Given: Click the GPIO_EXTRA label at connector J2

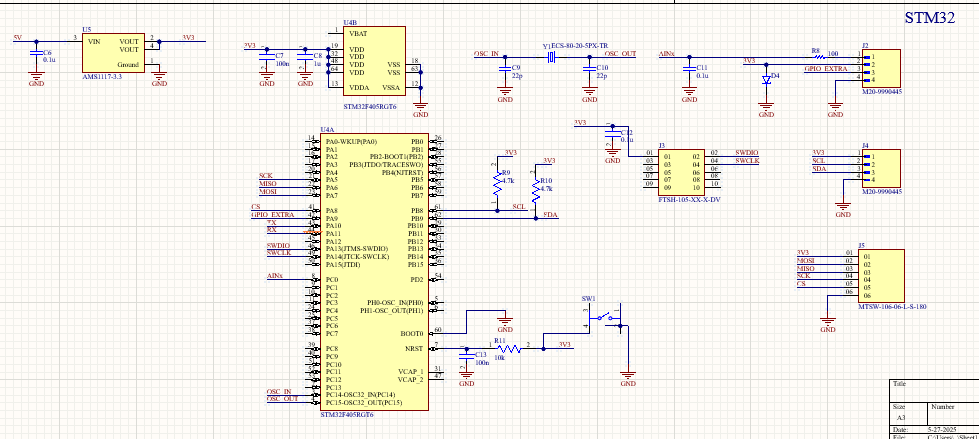Looking at the screenshot, I should pyautogui.click(x=825, y=69).
